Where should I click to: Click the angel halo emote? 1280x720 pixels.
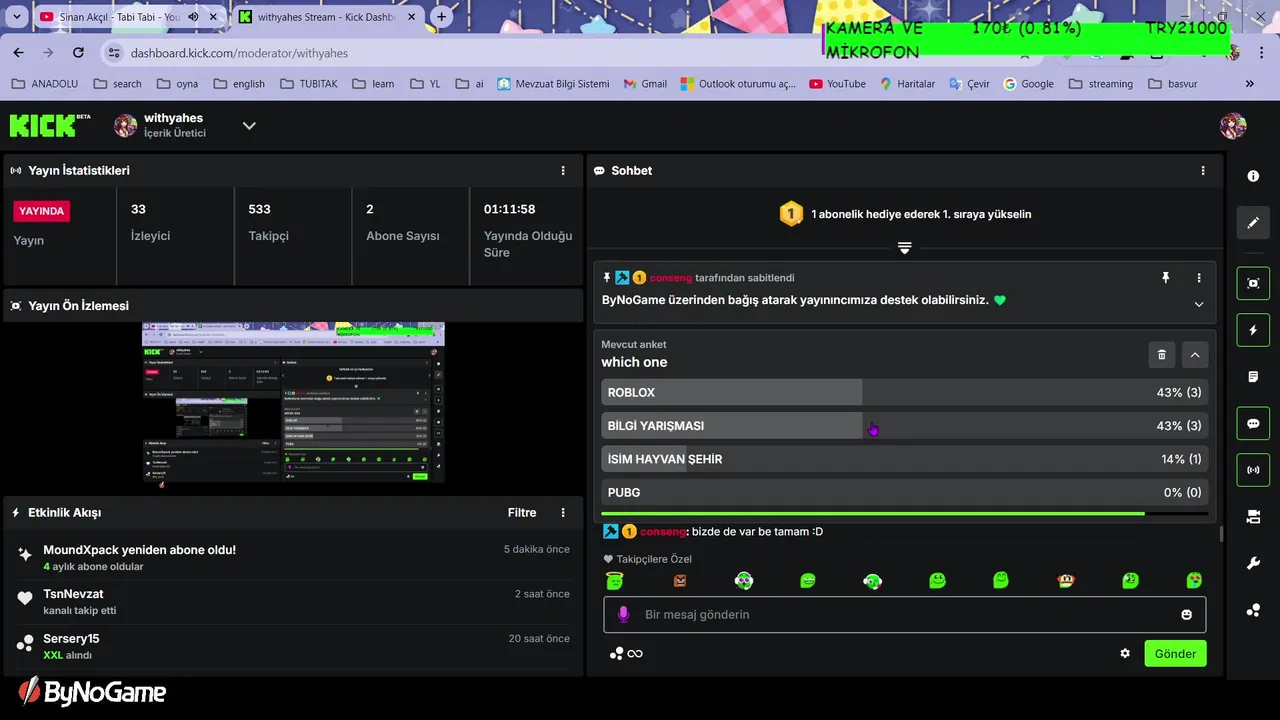(x=615, y=580)
